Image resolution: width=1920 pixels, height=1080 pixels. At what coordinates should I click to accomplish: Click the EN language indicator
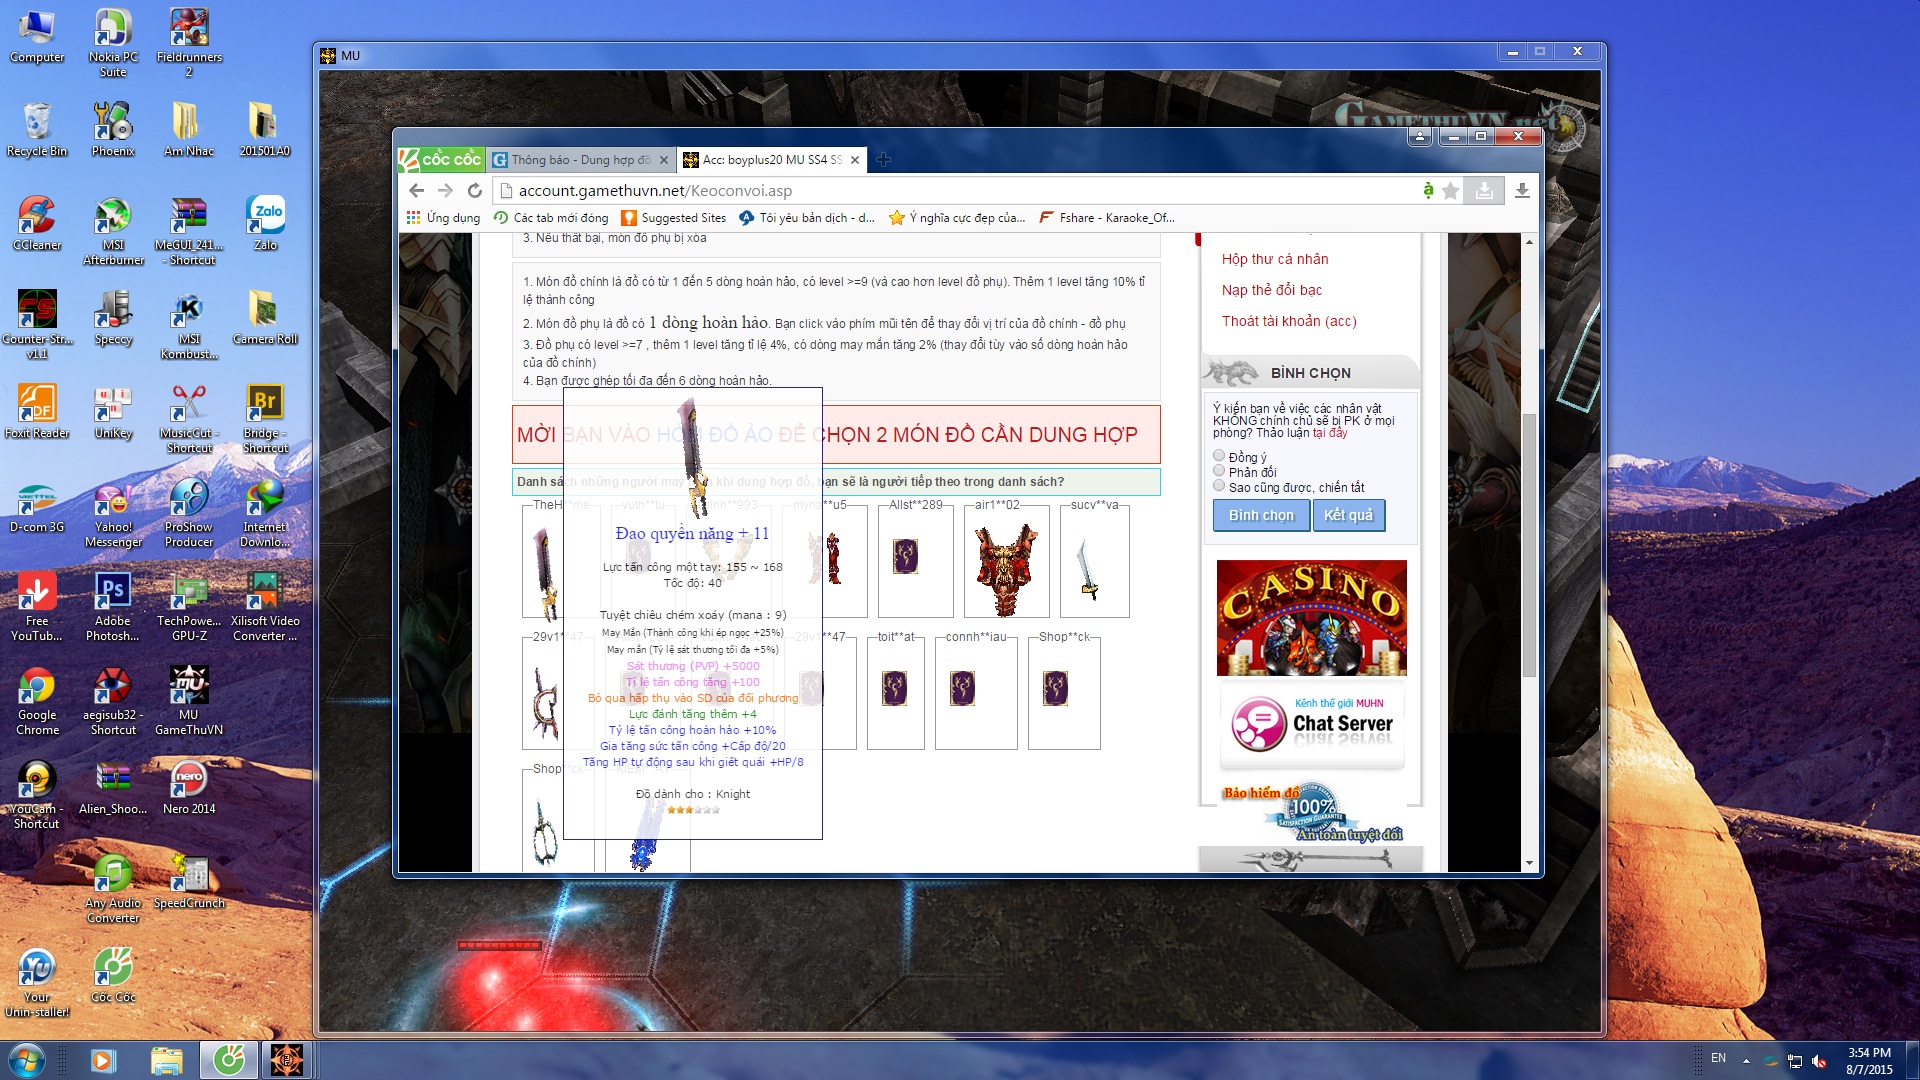[1718, 1058]
